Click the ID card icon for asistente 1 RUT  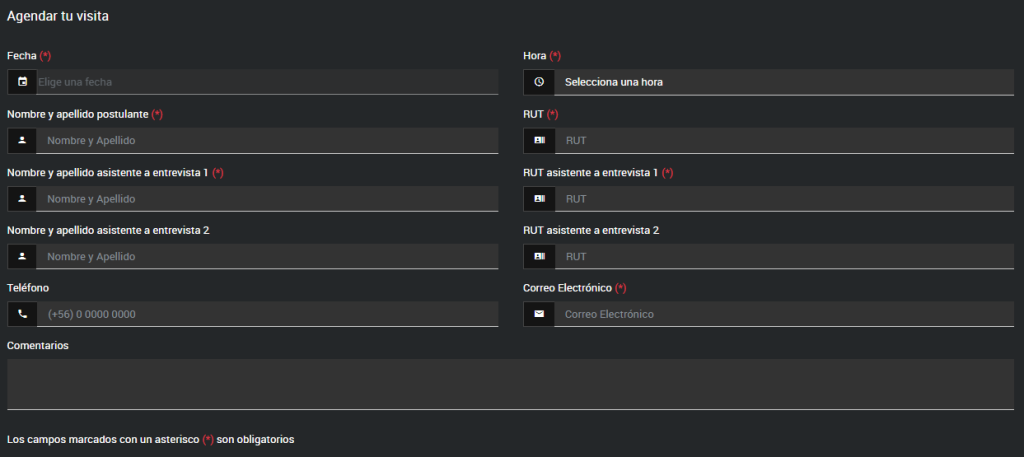[x=539, y=198]
